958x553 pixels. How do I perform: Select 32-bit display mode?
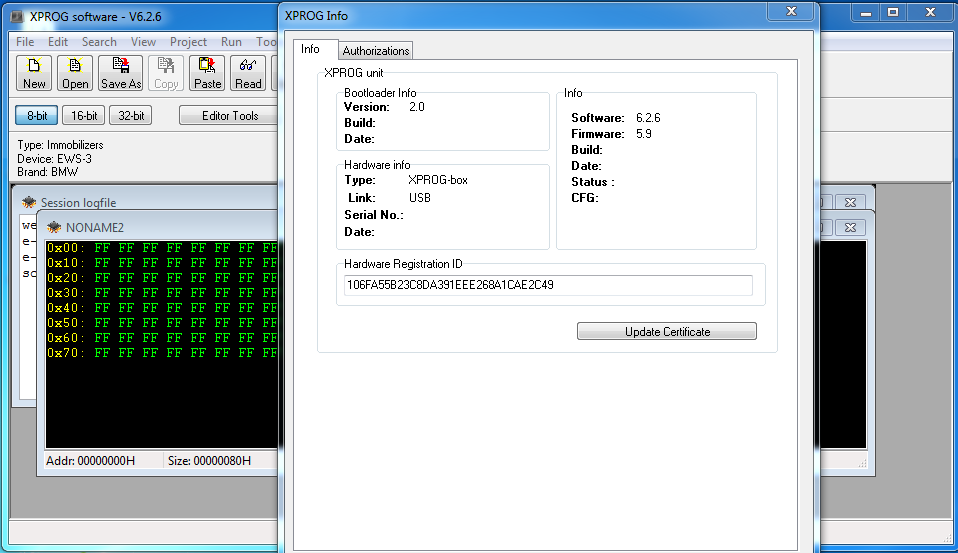click(x=131, y=115)
